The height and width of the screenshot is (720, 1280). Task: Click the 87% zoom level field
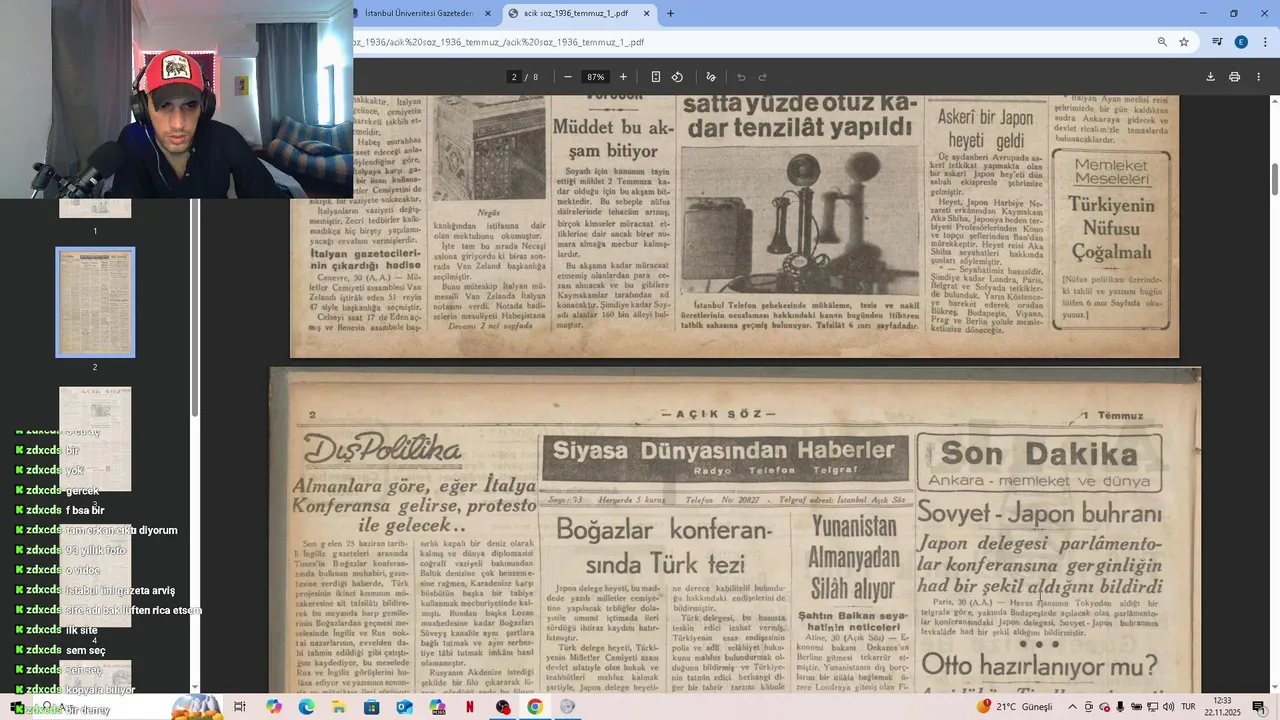(x=596, y=77)
